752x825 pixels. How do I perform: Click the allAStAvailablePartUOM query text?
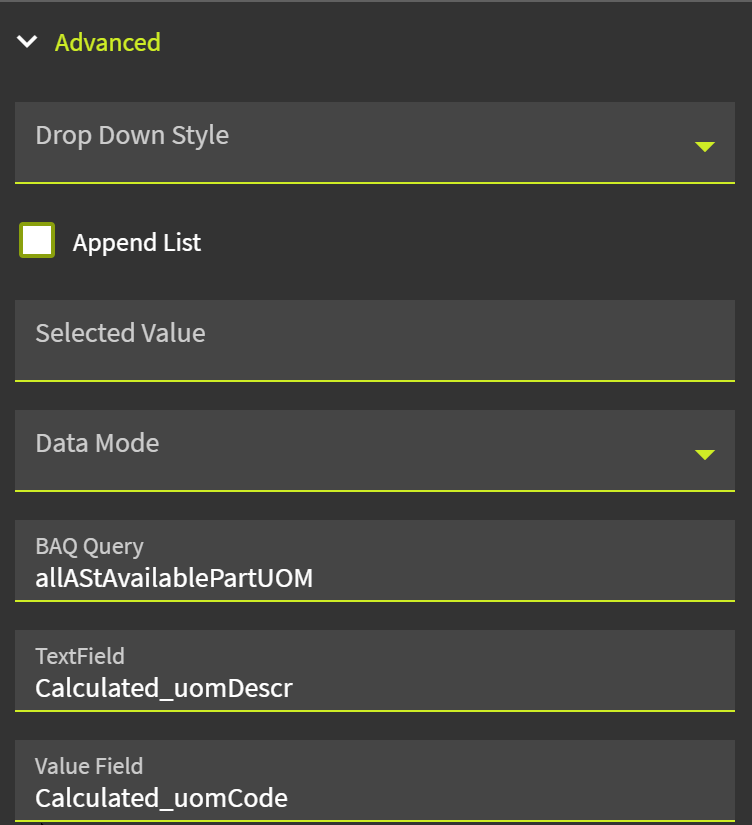174,578
